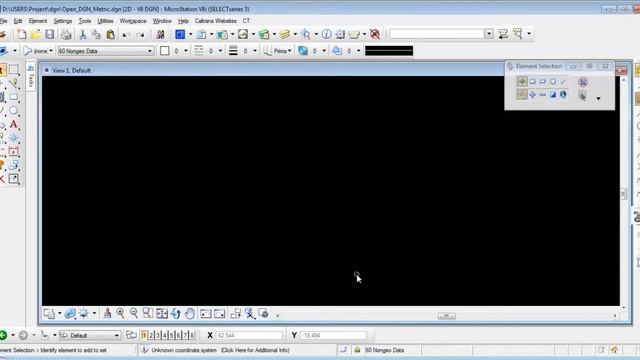Click the 'Unknown coordinate system' status message
This screenshot has width=640, height=360.
[x=220, y=350]
